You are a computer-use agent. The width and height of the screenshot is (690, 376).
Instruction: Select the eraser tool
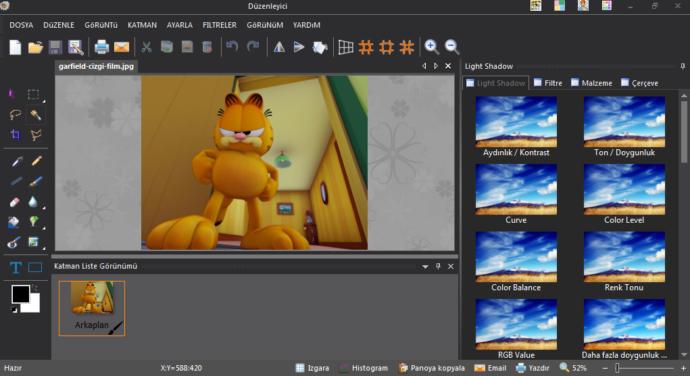coord(15,202)
